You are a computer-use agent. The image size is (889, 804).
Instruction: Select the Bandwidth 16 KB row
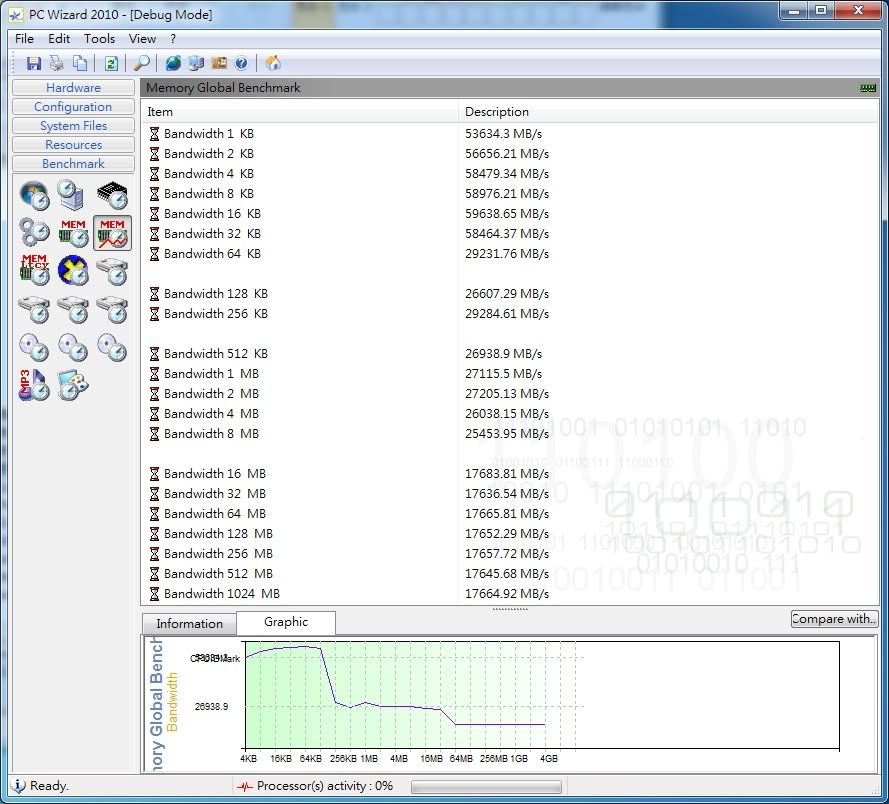tap(509, 214)
